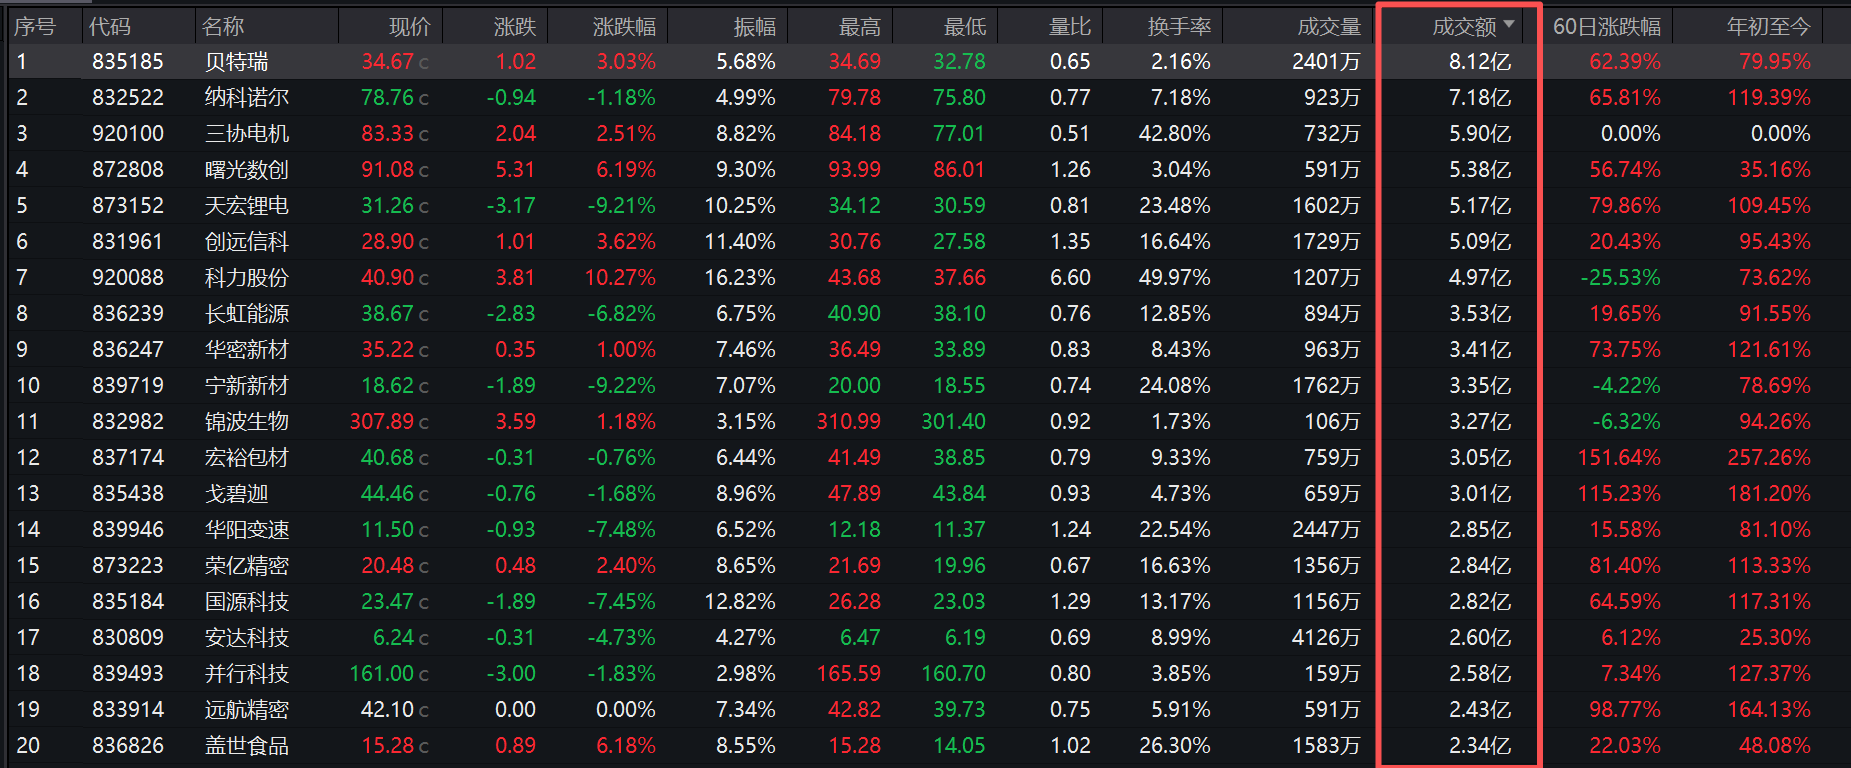Click turnover value 2.34亿
1851x768 pixels.
coord(1480,746)
